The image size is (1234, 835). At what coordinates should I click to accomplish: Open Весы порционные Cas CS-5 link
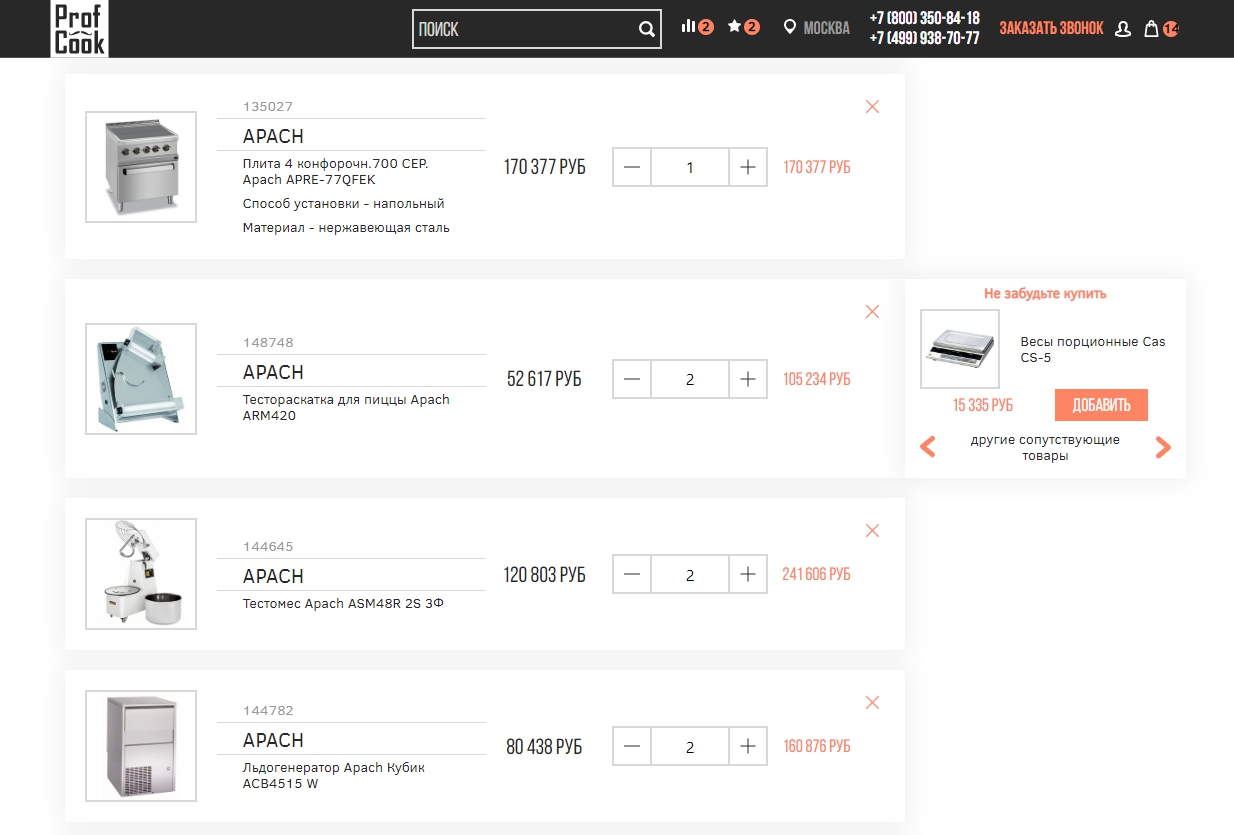pos(1093,349)
